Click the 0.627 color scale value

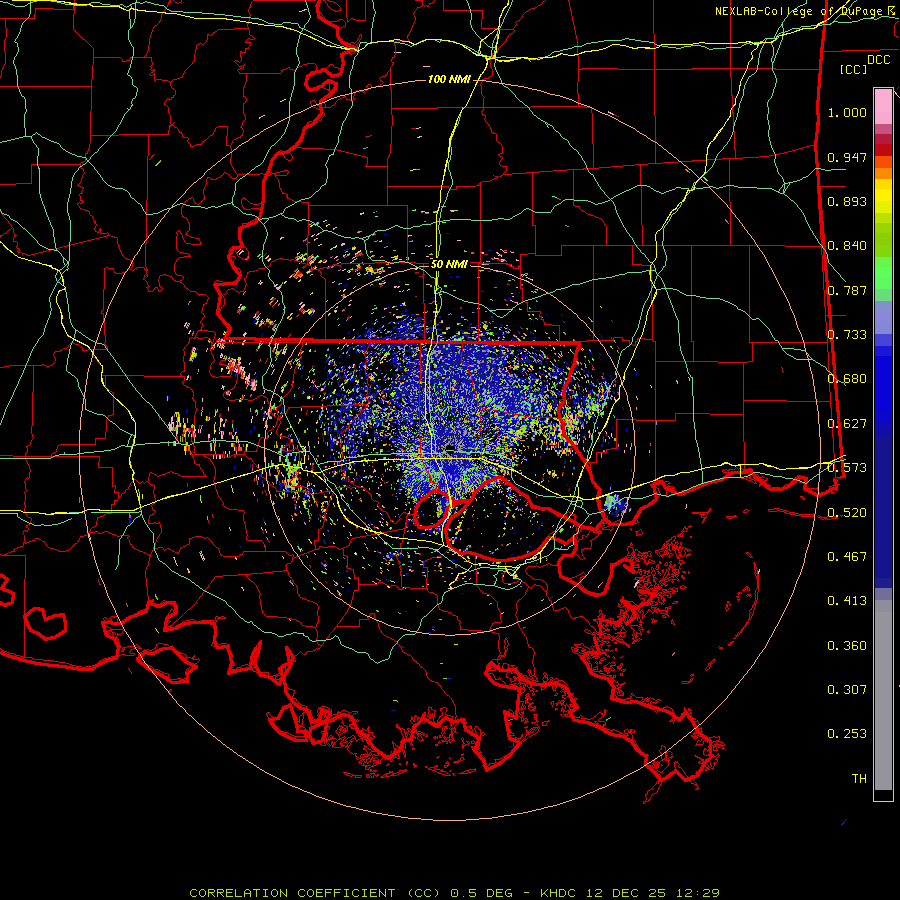pos(847,424)
